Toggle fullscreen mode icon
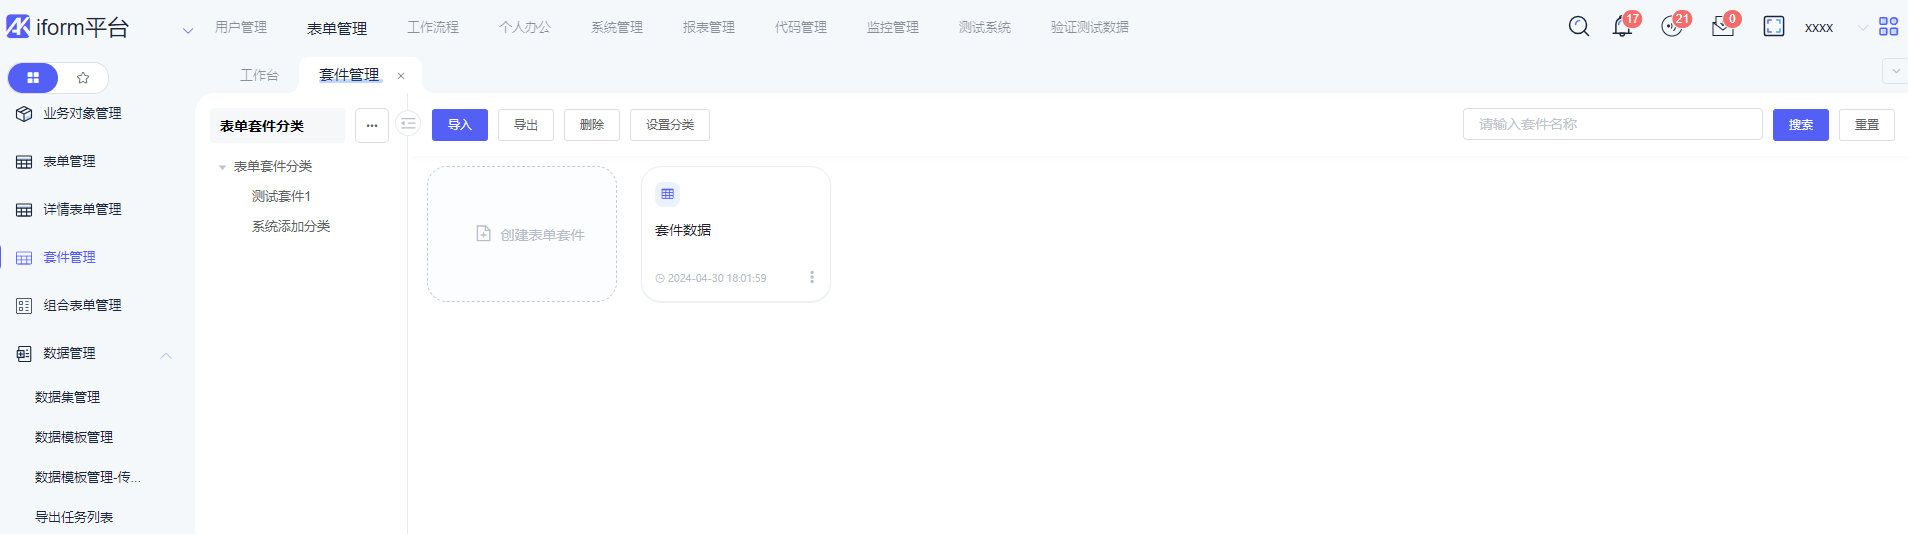 point(1773,27)
